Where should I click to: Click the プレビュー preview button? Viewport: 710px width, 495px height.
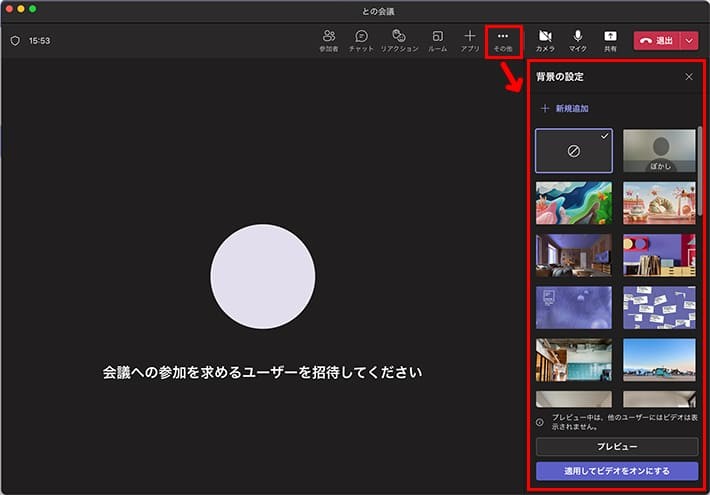click(x=617, y=447)
